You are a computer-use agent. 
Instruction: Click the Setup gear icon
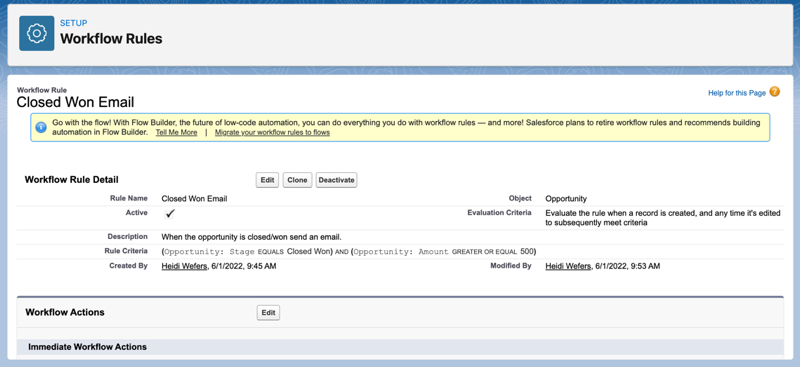tap(37, 33)
